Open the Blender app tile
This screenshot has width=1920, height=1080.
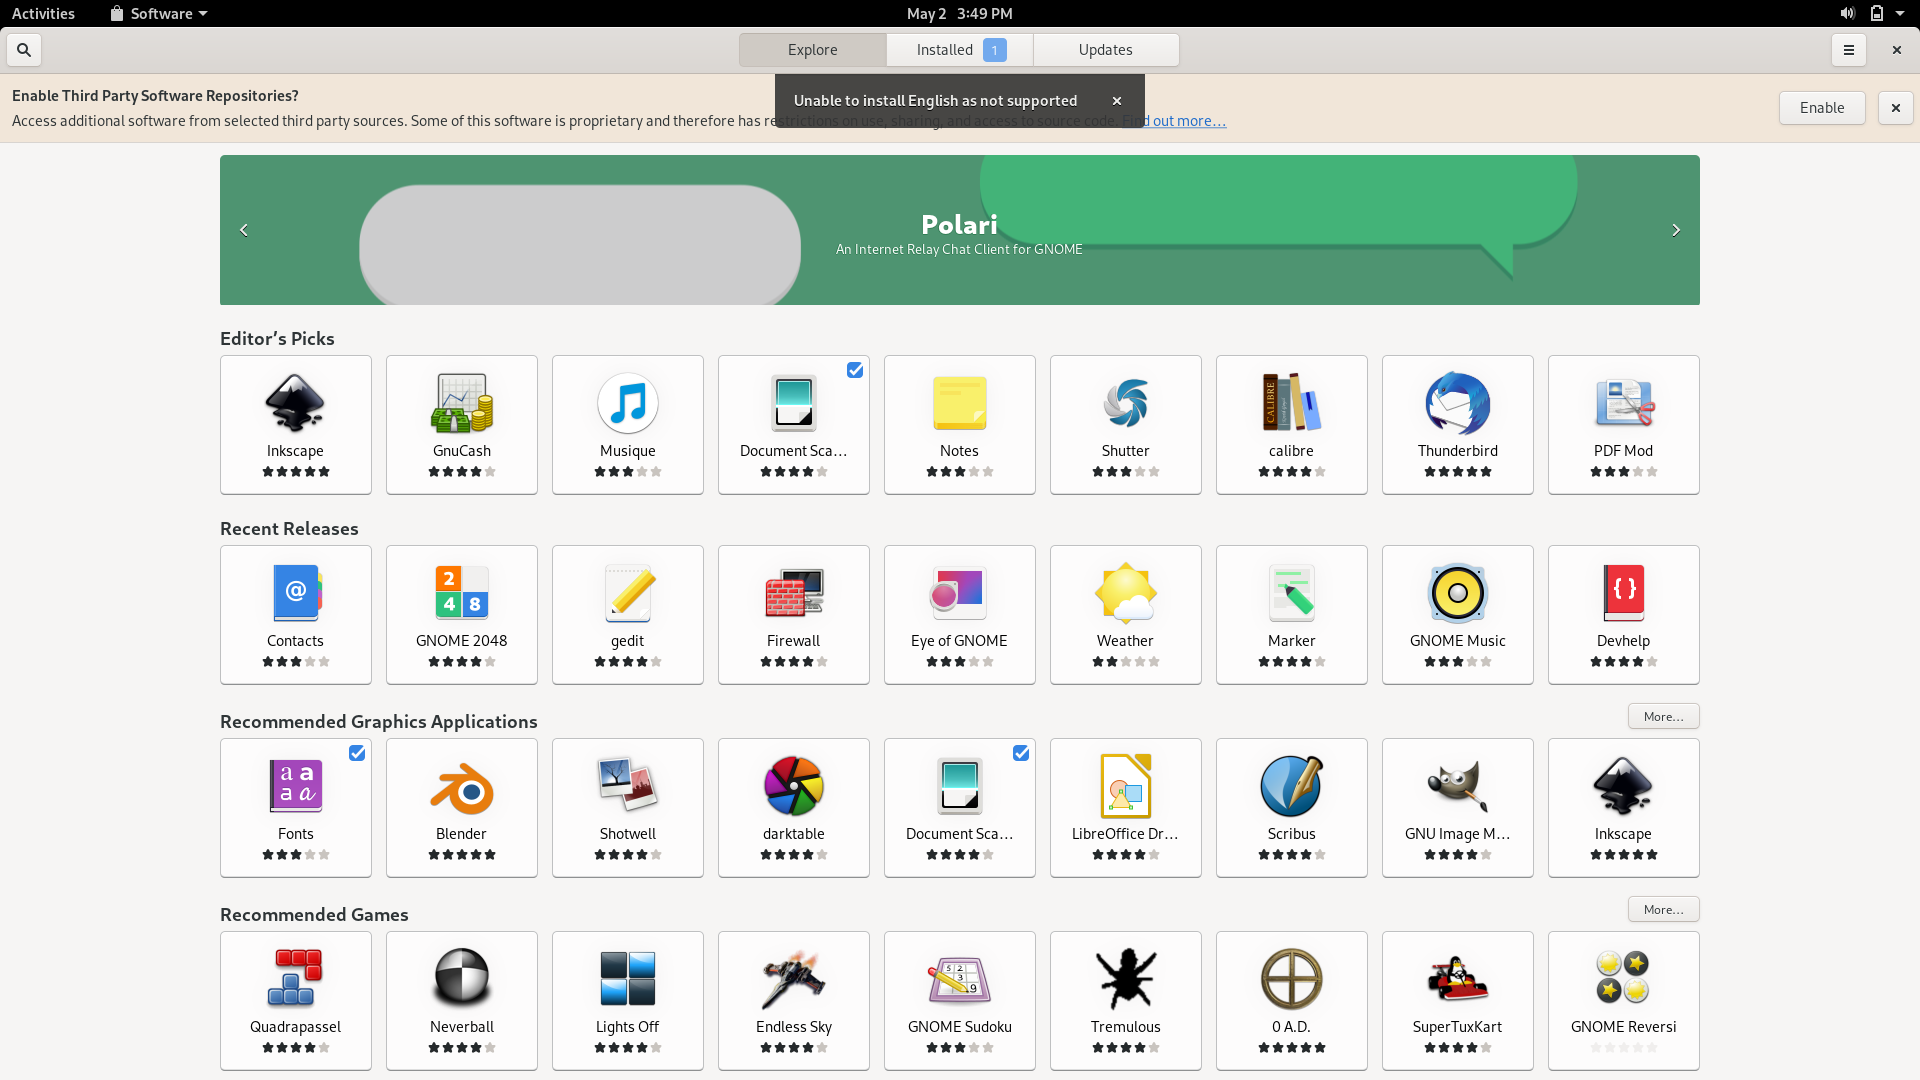point(461,807)
